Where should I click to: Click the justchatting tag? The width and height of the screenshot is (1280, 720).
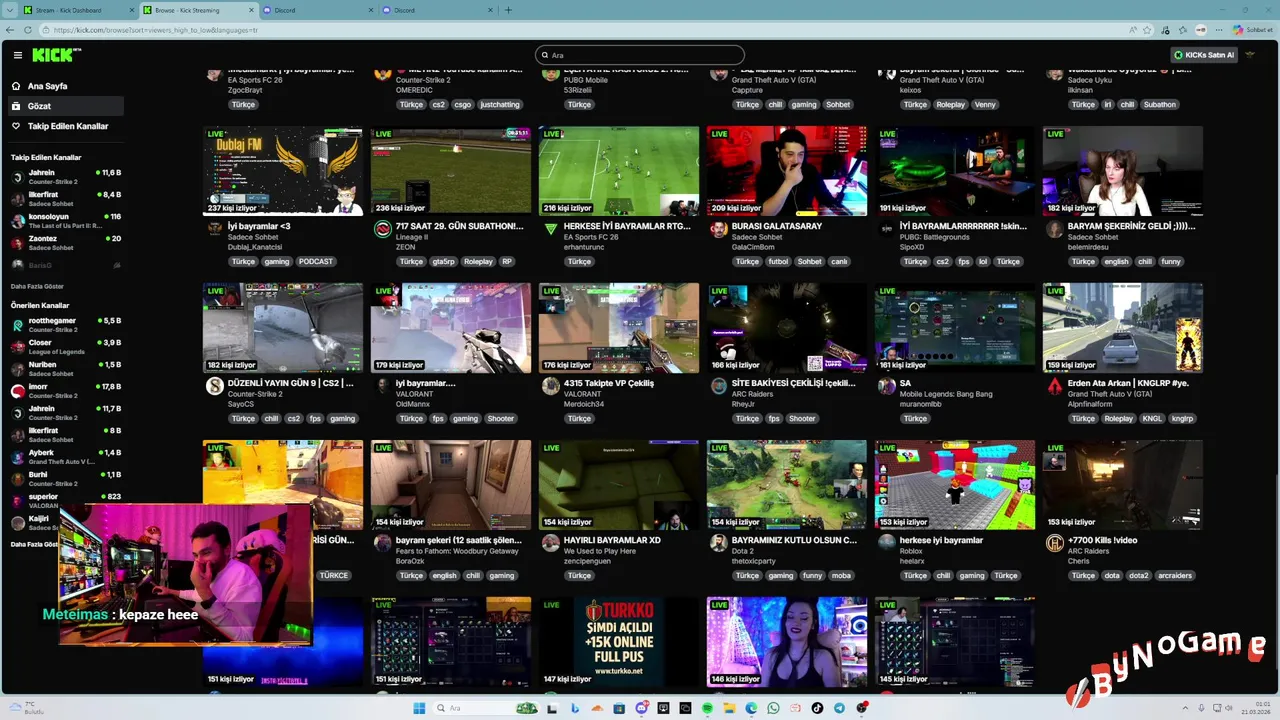pyautogui.click(x=500, y=104)
